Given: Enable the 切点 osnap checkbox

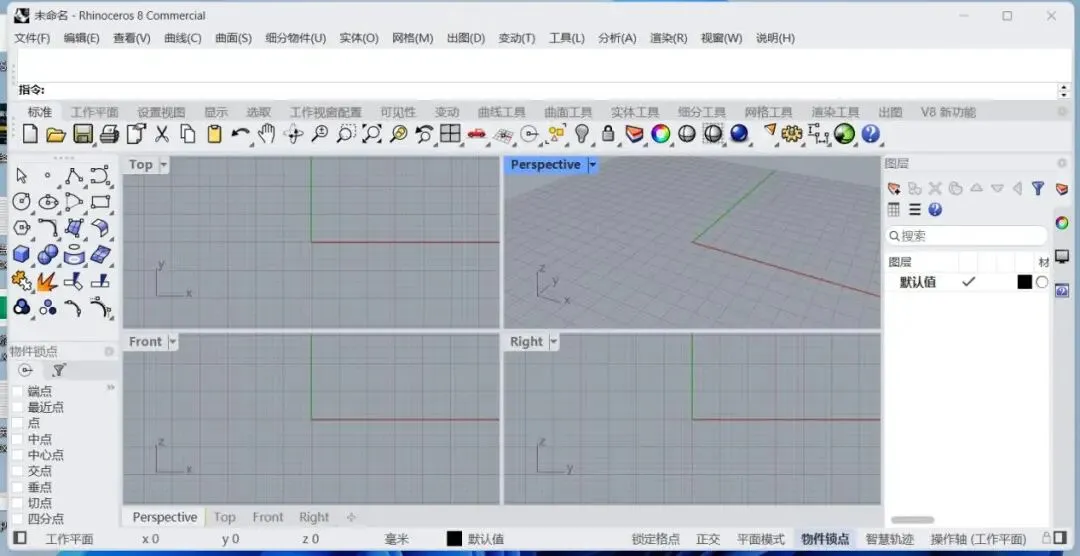Looking at the screenshot, I should click(18, 503).
